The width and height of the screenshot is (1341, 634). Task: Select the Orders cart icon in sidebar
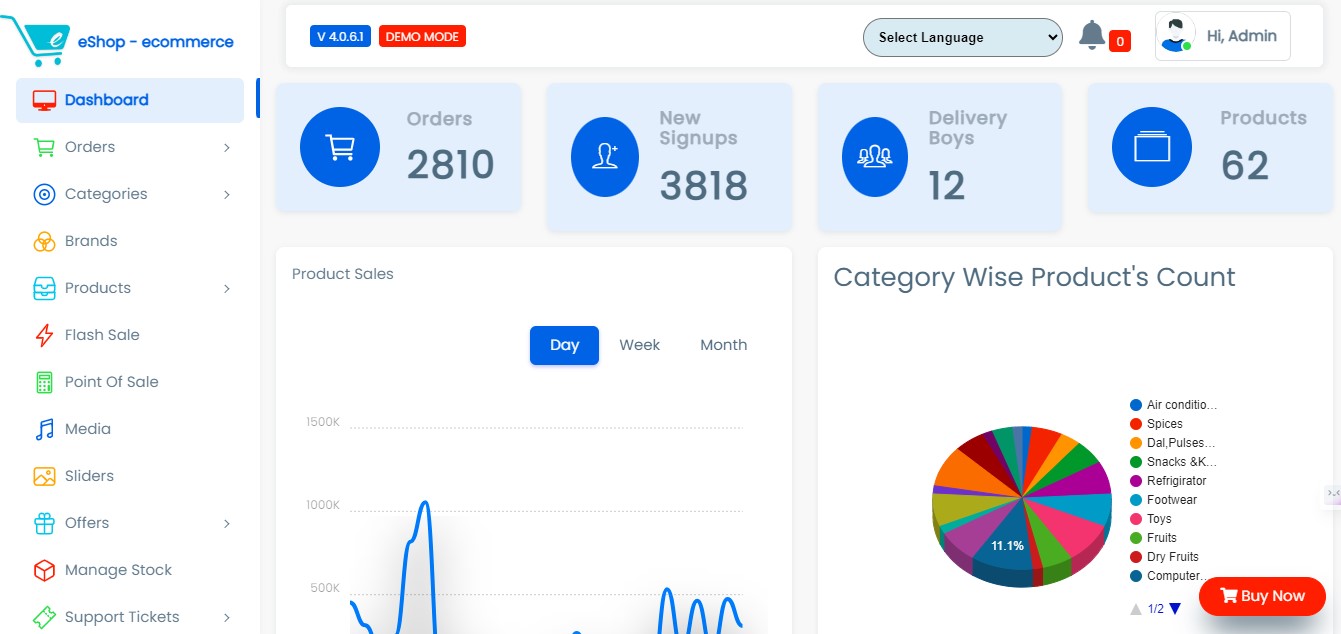coord(45,146)
